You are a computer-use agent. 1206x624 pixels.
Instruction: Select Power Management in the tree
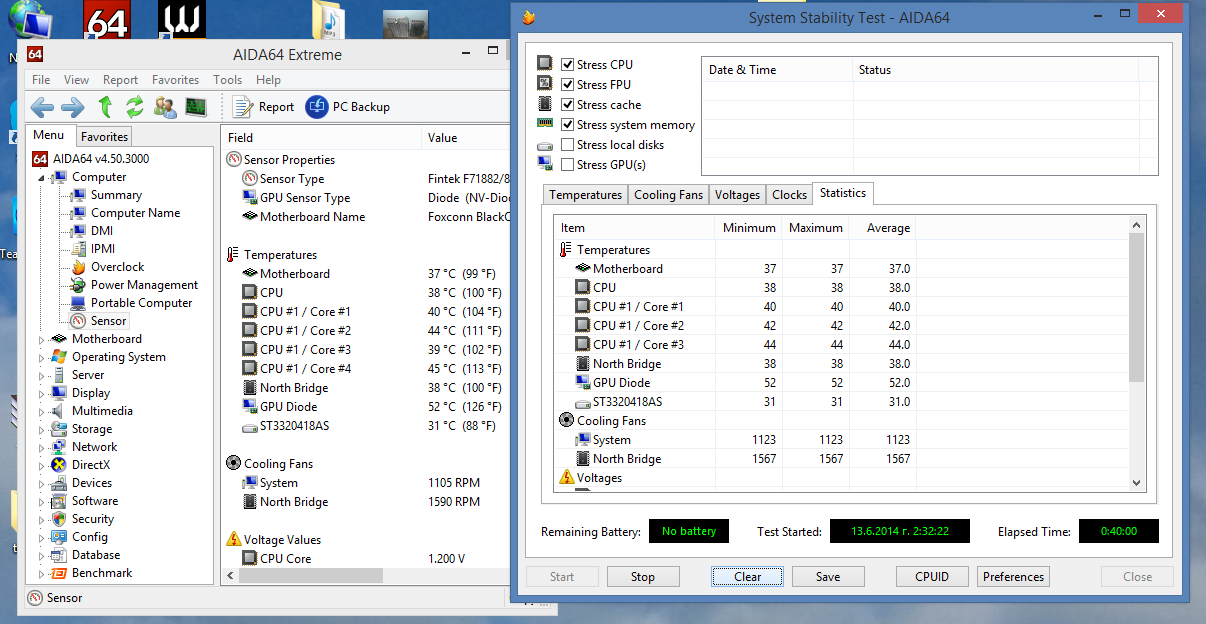click(x=144, y=285)
